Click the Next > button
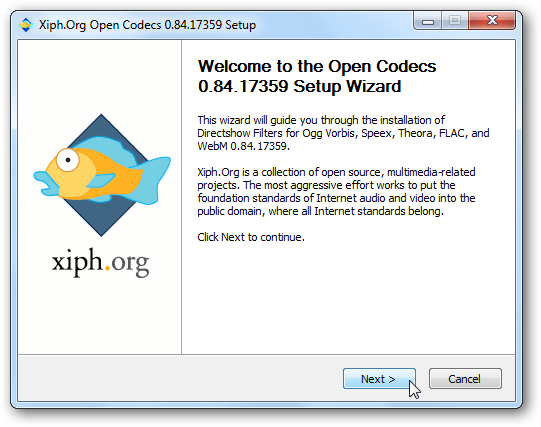The height and width of the screenshot is (427, 541). [x=379, y=378]
